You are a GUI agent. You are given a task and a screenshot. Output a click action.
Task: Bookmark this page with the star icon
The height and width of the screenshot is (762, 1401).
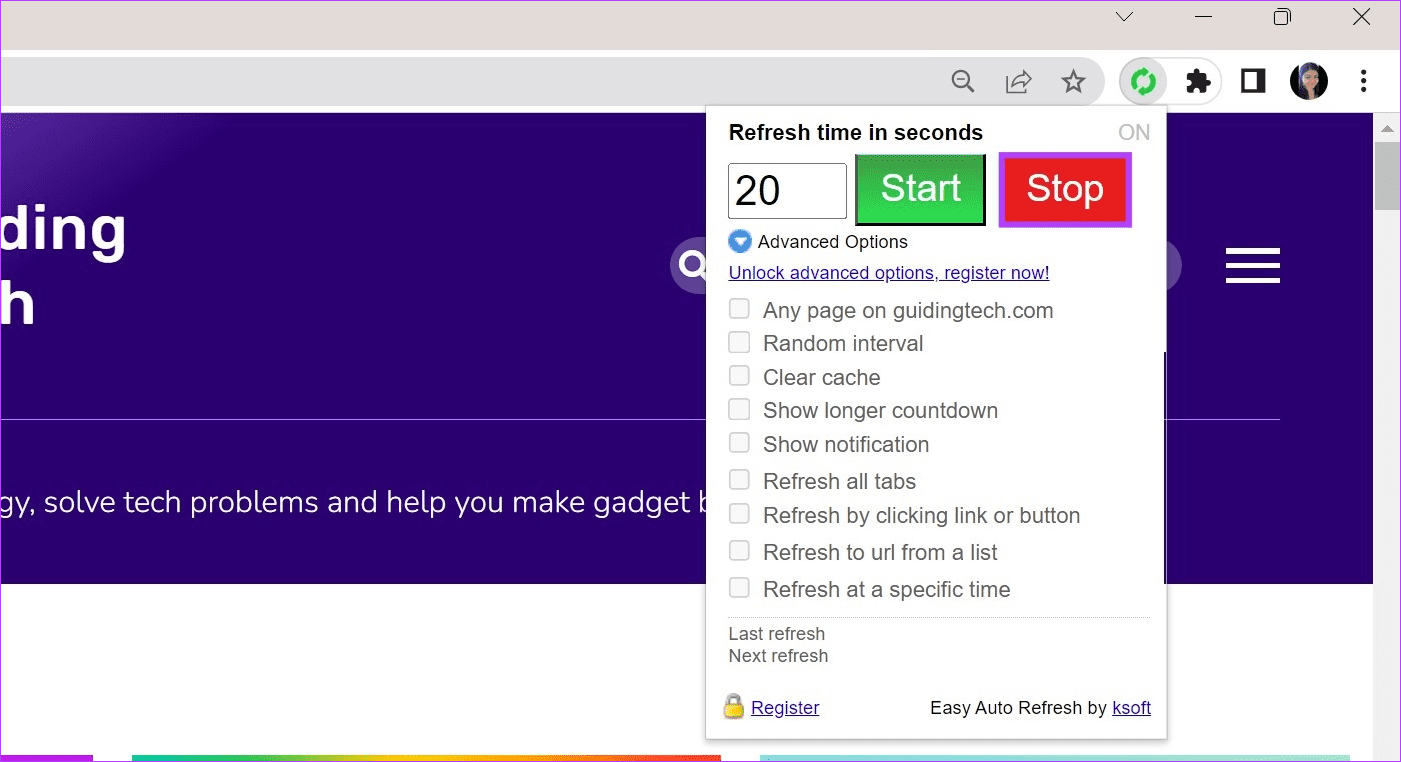point(1073,82)
